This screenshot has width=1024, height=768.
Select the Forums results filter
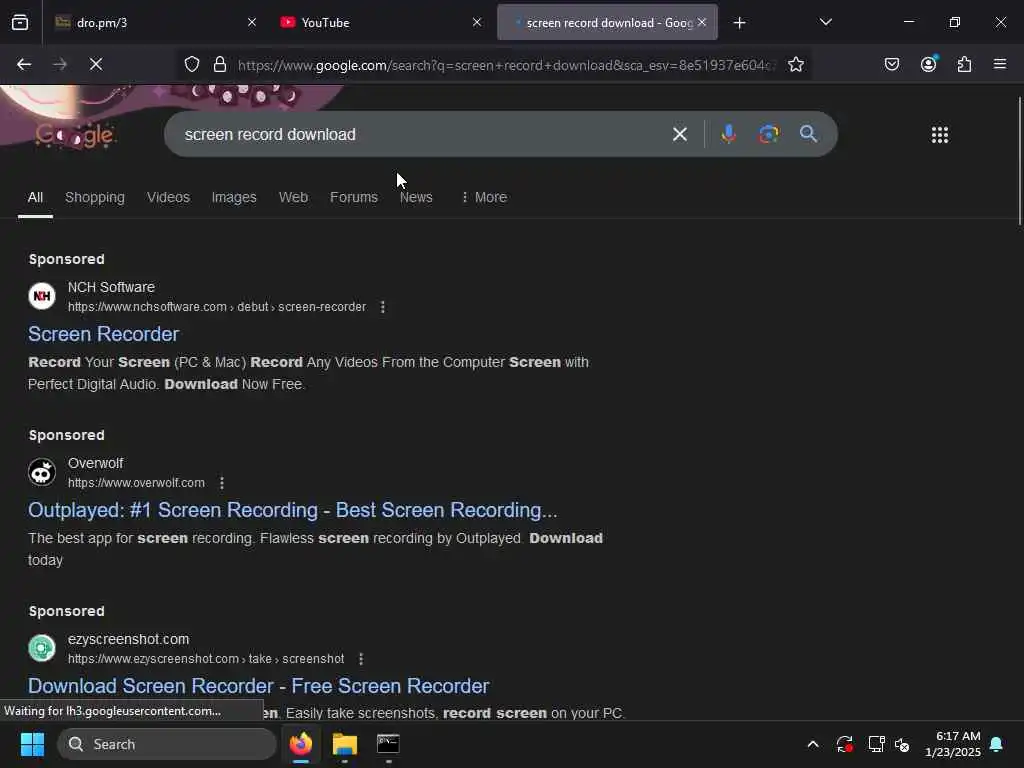coord(354,197)
